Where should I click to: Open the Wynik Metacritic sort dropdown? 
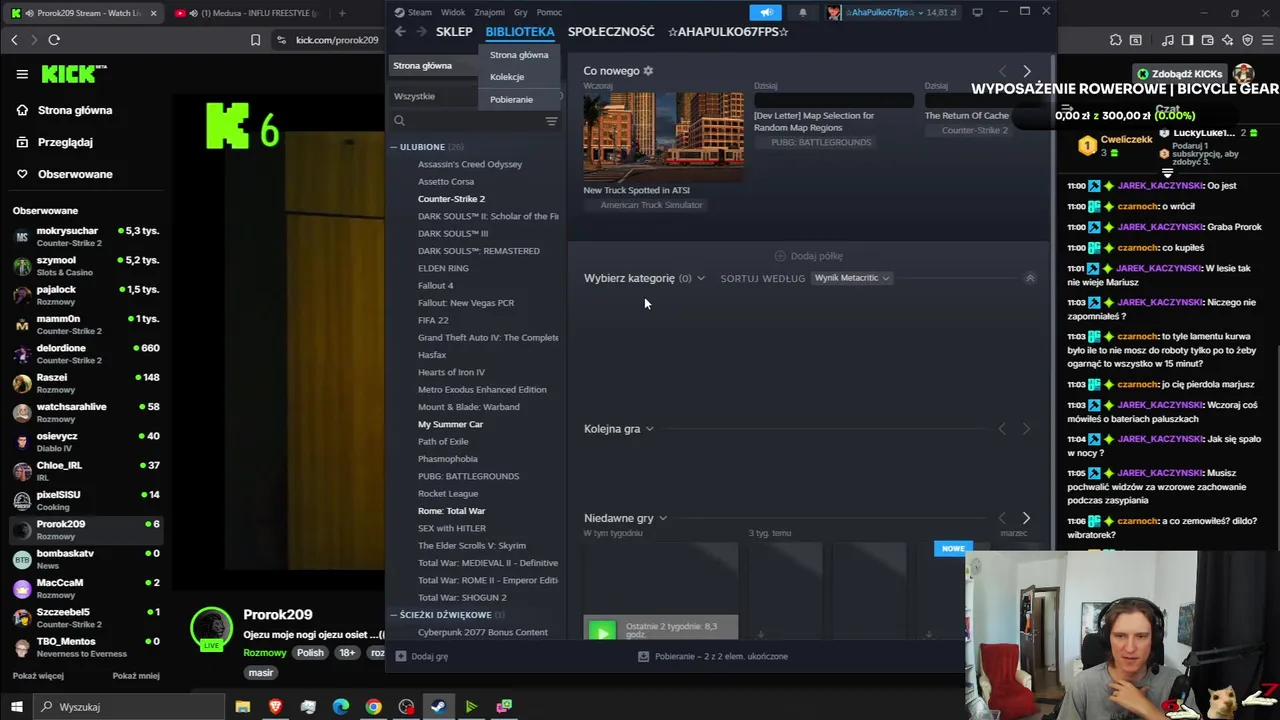point(851,278)
